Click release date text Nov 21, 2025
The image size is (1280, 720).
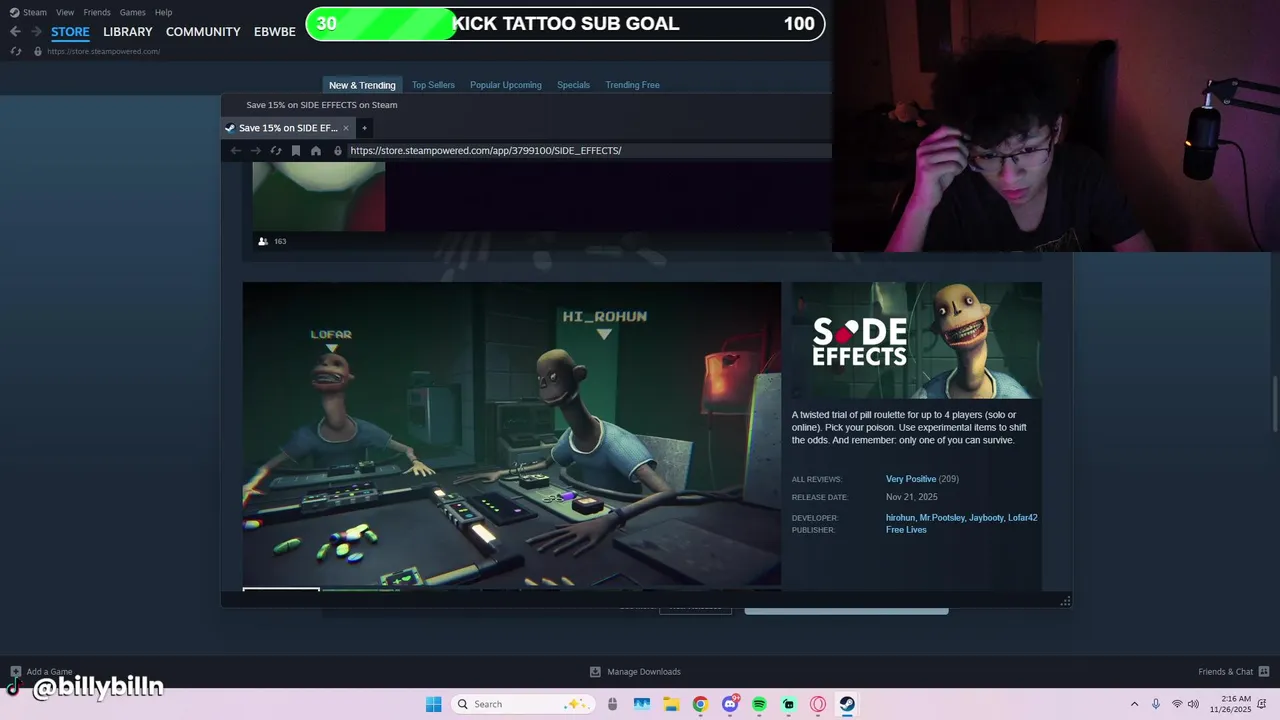click(912, 497)
